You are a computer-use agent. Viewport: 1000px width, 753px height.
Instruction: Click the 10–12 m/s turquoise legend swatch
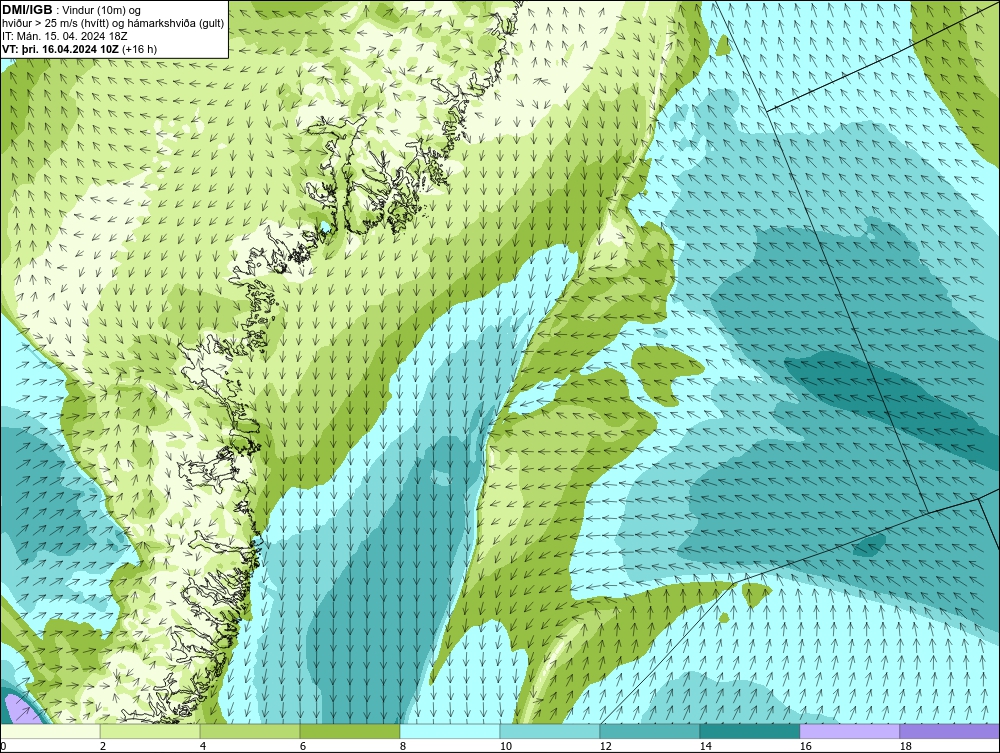550,731
